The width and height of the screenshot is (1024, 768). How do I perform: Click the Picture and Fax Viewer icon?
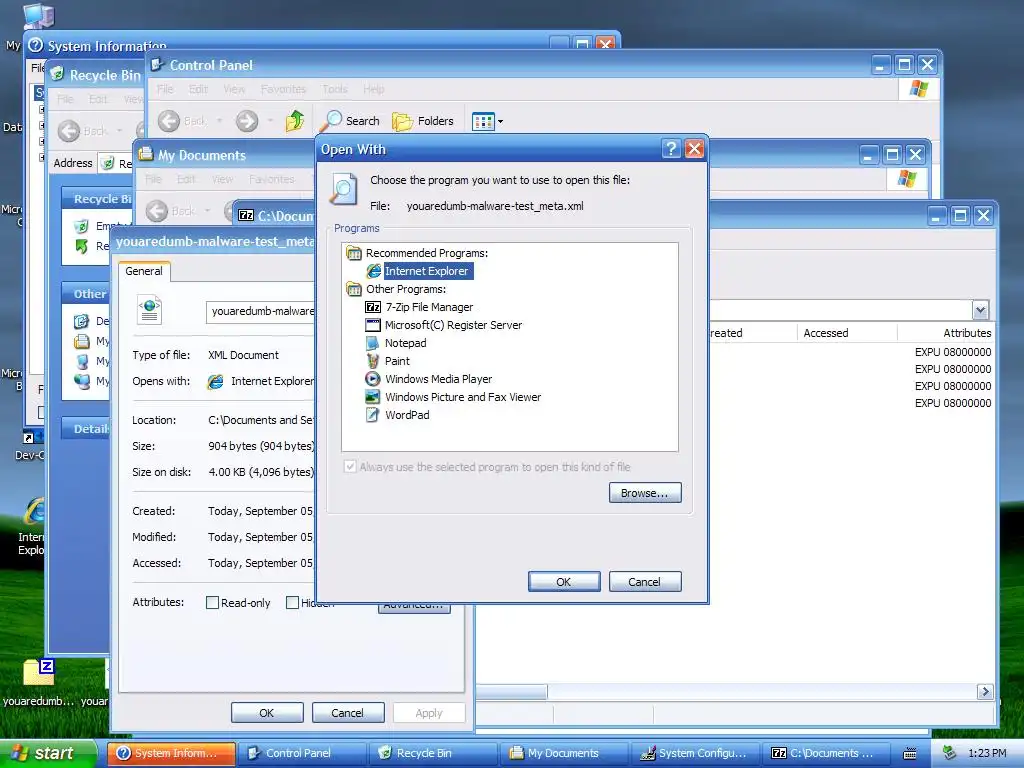coord(373,397)
